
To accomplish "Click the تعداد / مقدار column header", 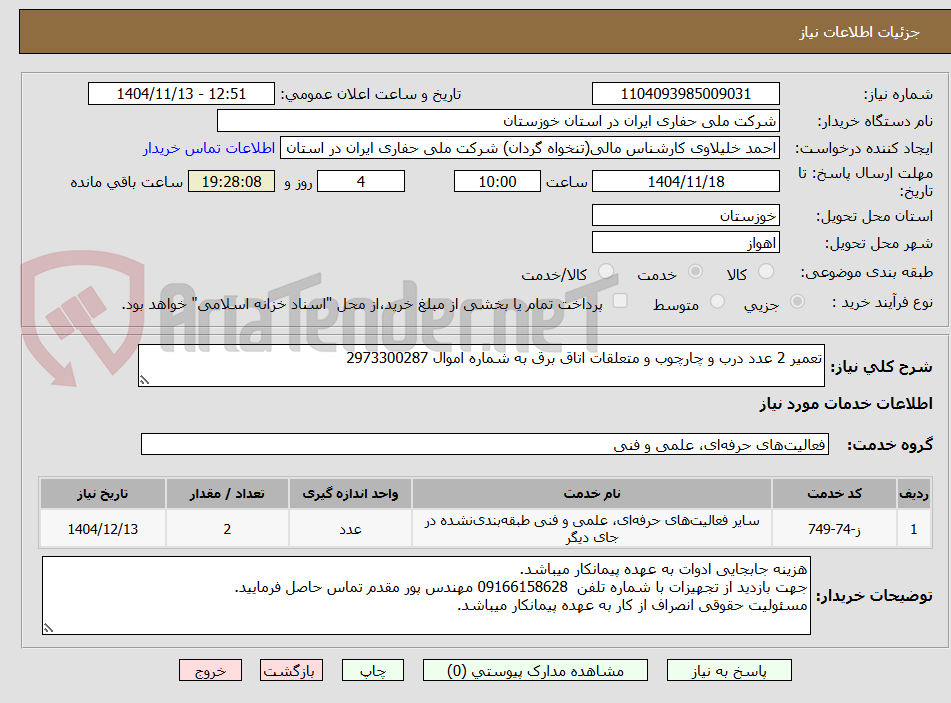I will tap(227, 494).
